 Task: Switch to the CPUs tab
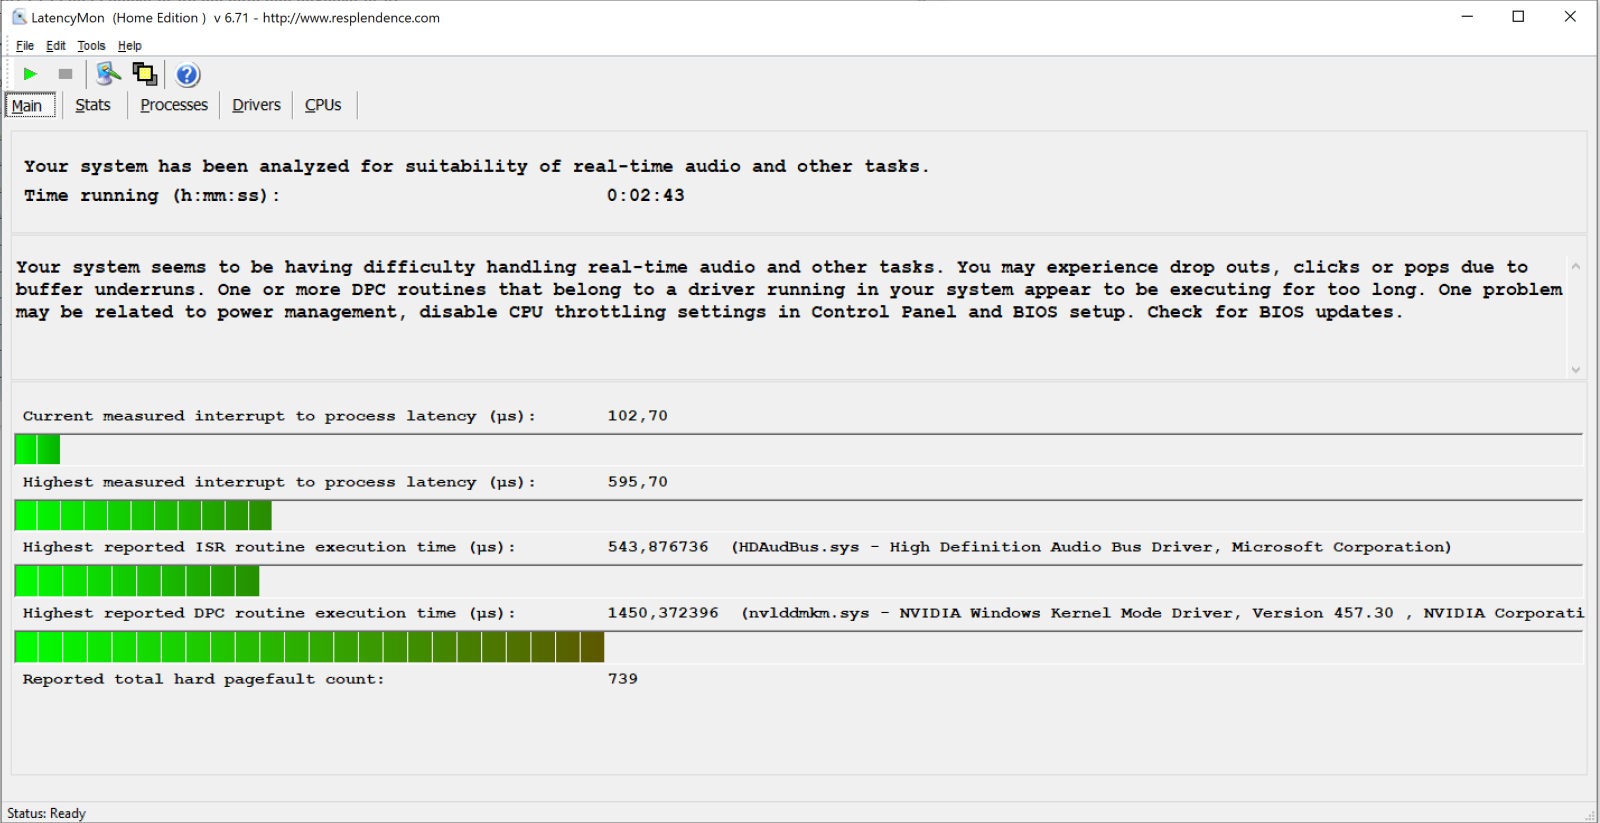pos(323,105)
